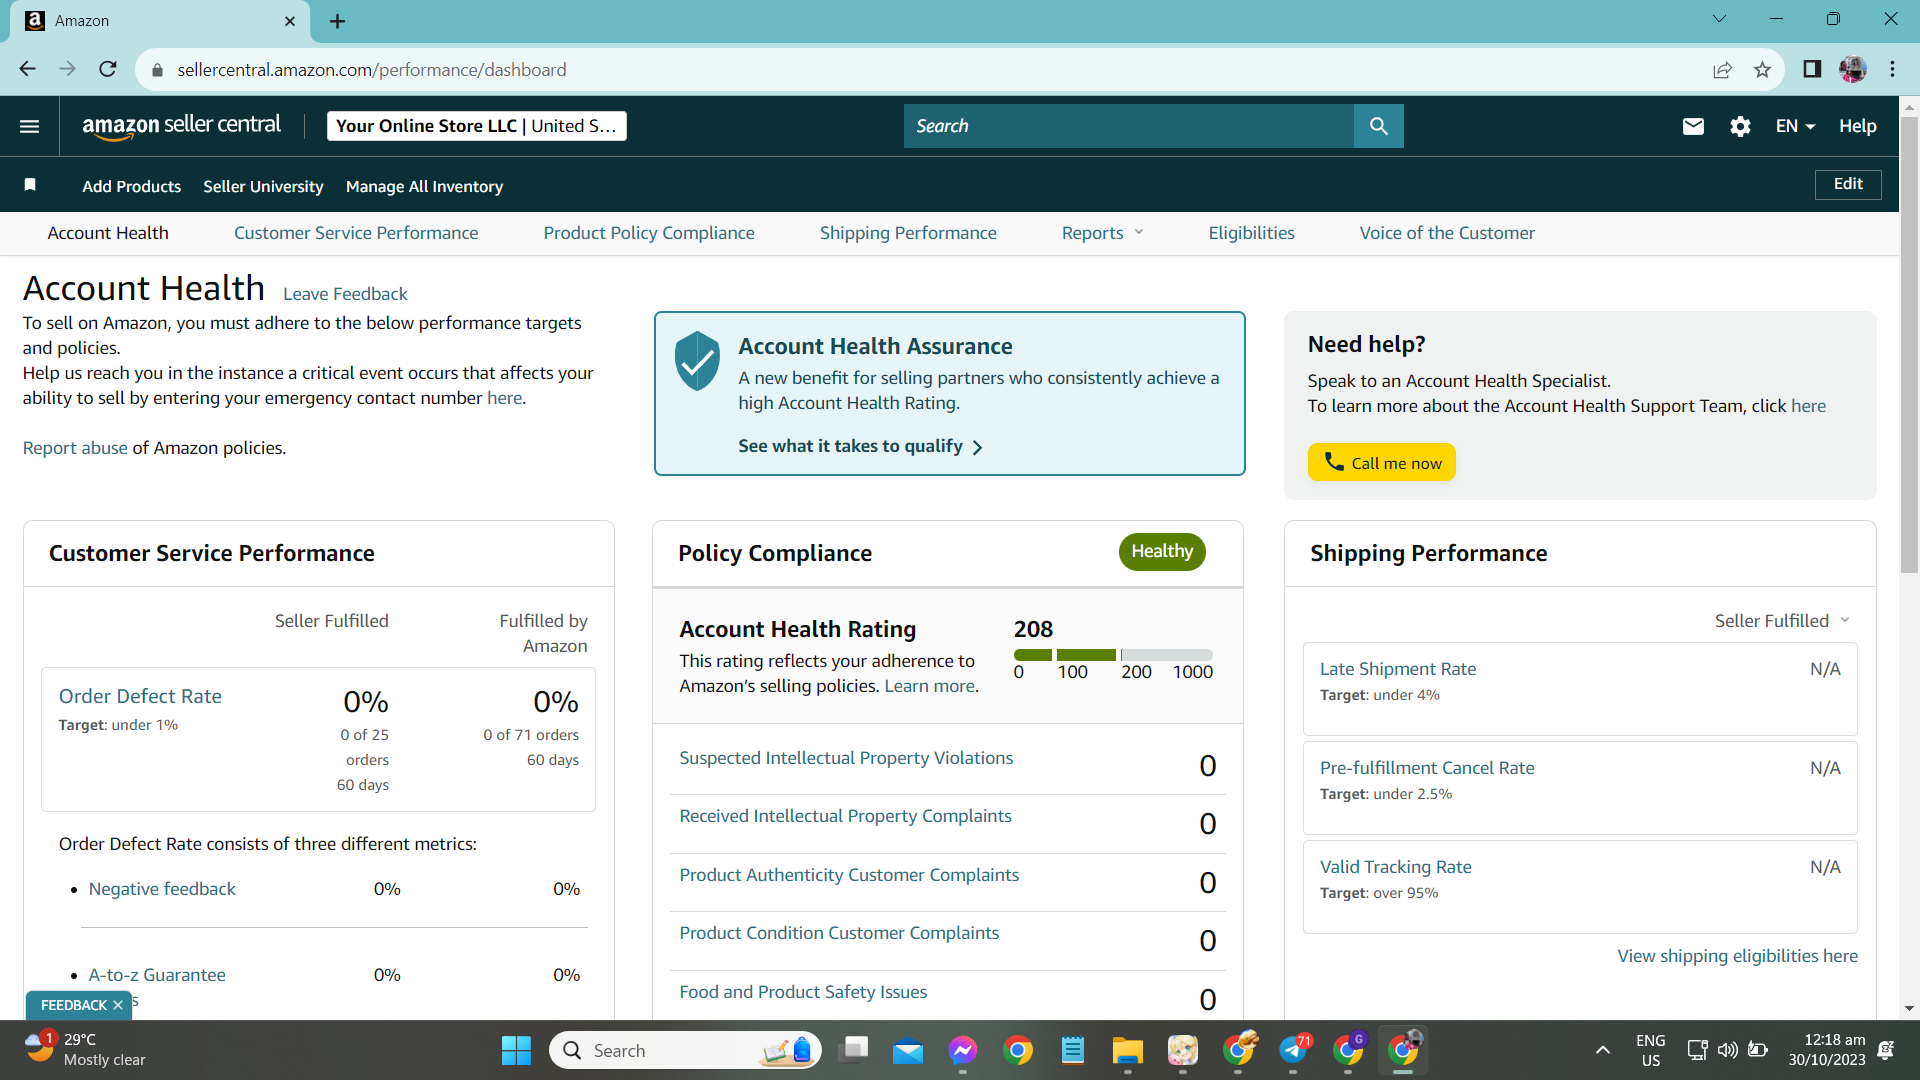Bookmark this page with the star icon
The width and height of the screenshot is (1920, 1080).
coord(1762,69)
